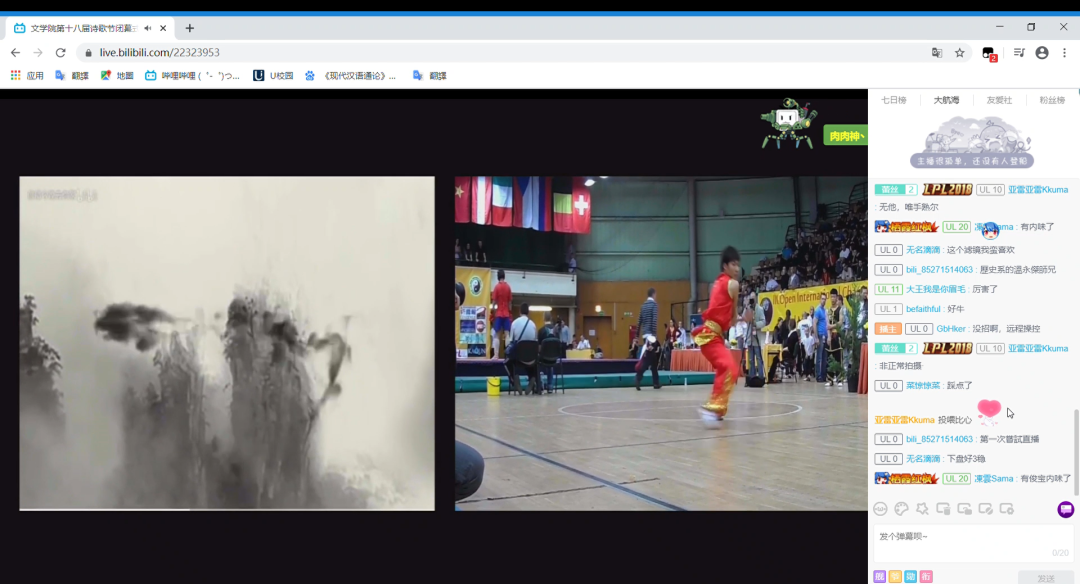Switch to the 七日榜 tab
The image size is (1080, 584).
pos(893,100)
